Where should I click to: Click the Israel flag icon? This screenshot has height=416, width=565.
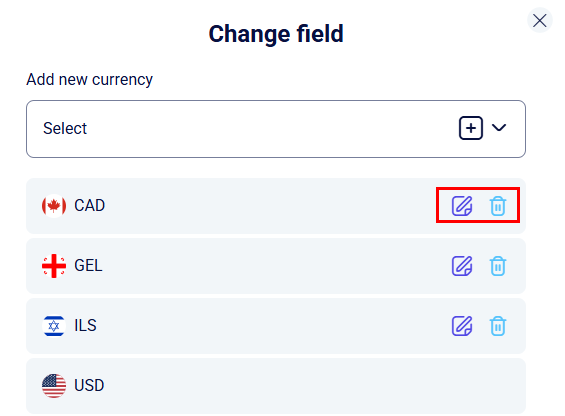54,326
